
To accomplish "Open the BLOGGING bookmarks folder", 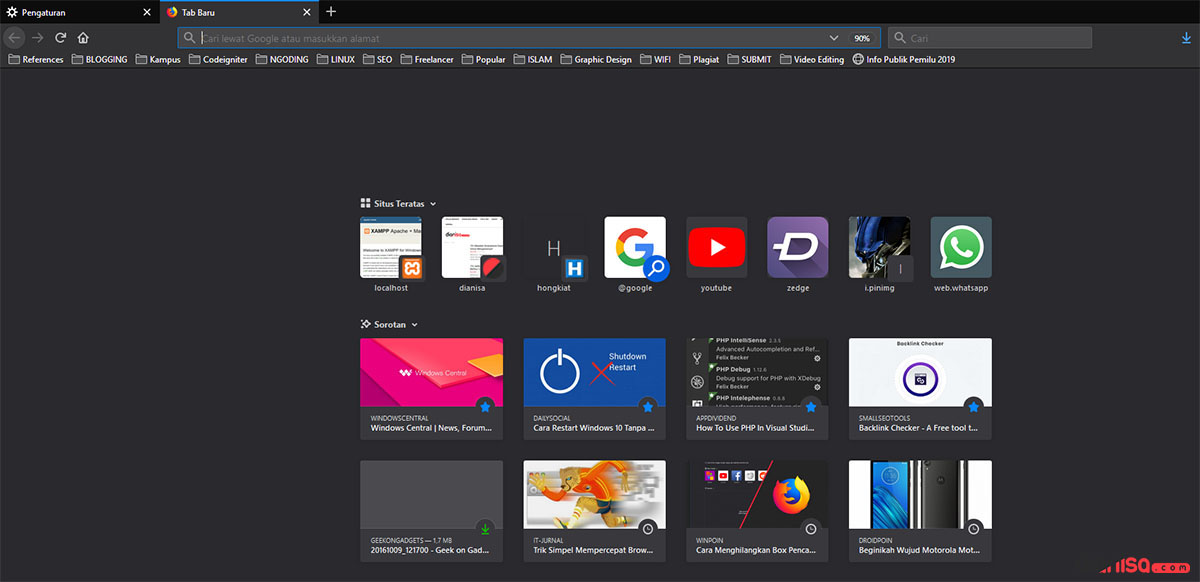I will click(x=99, y=59).
